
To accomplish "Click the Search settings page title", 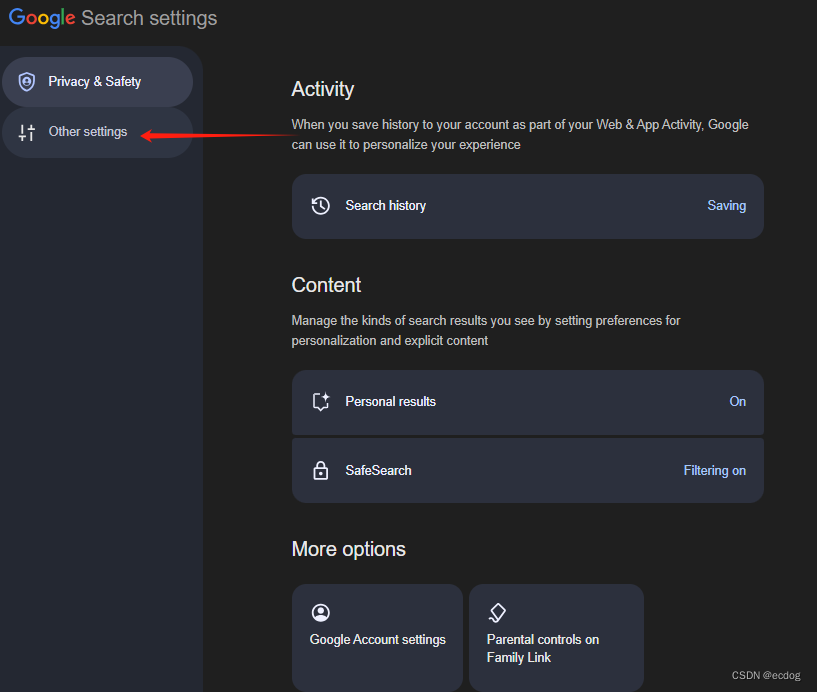I will (x=149, y=18).
